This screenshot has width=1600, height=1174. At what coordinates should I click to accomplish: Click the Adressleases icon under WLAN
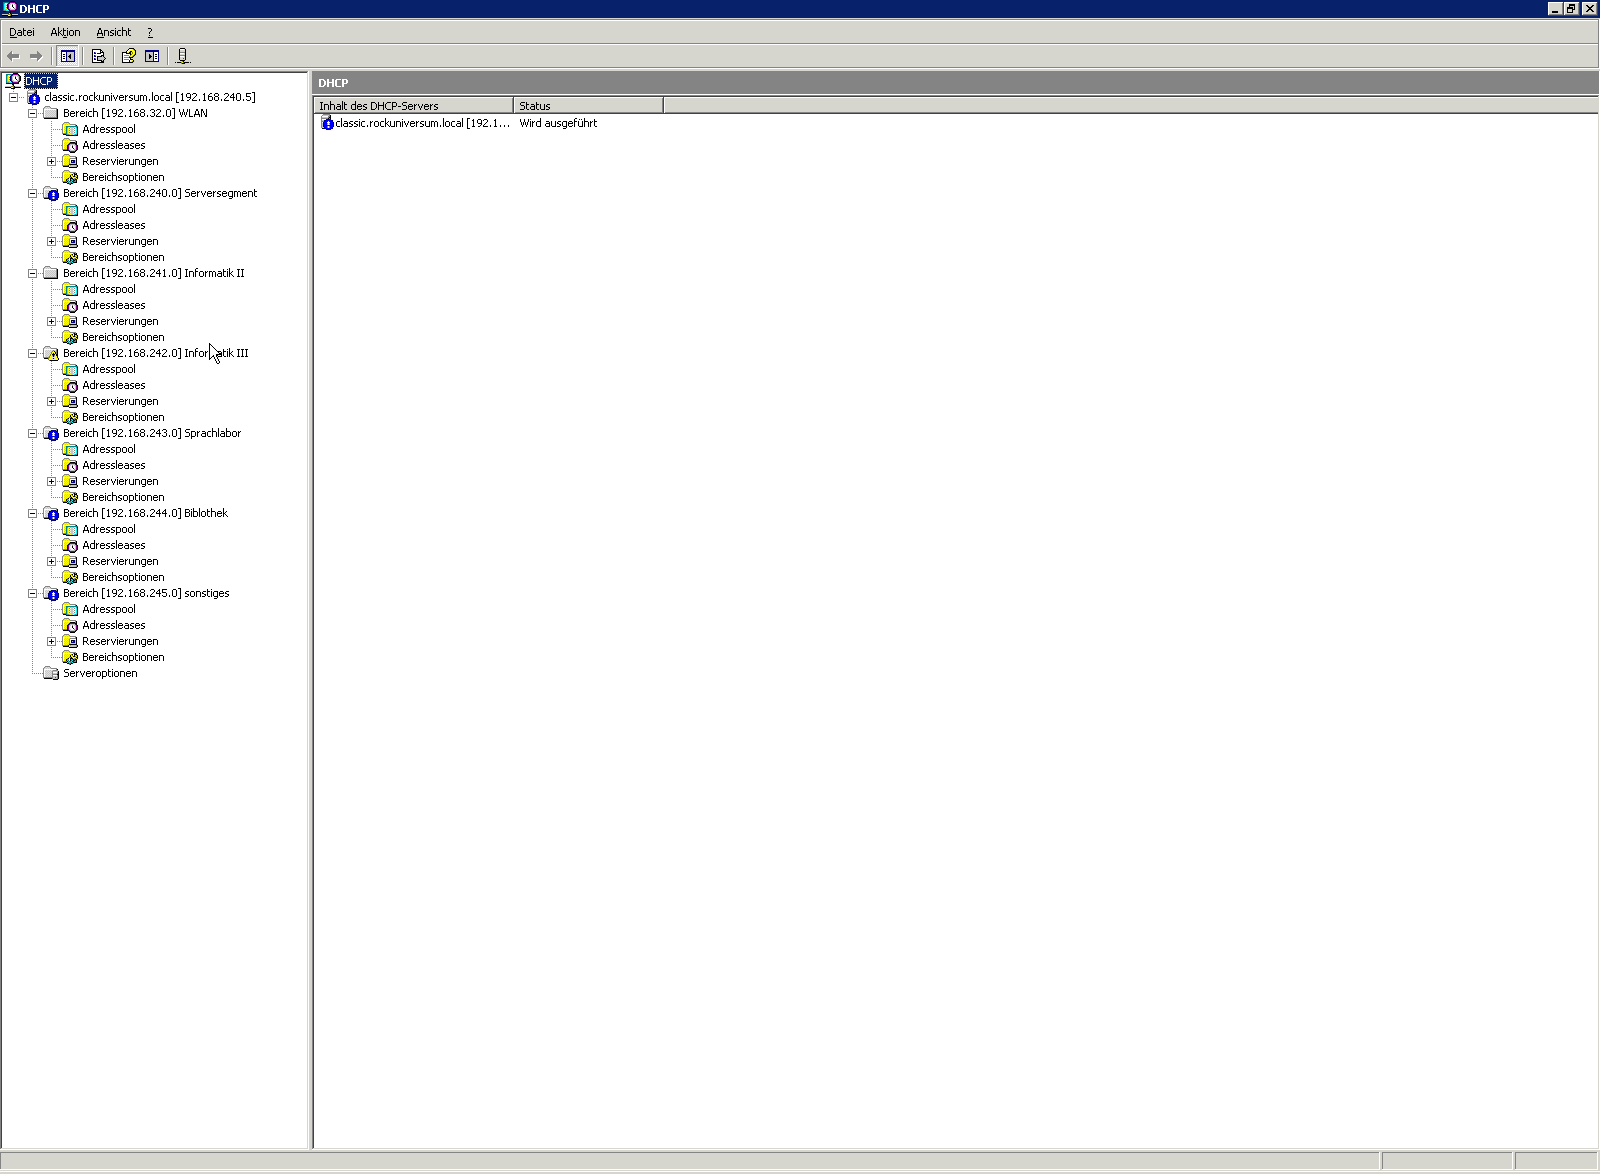[x=70, y=145]
